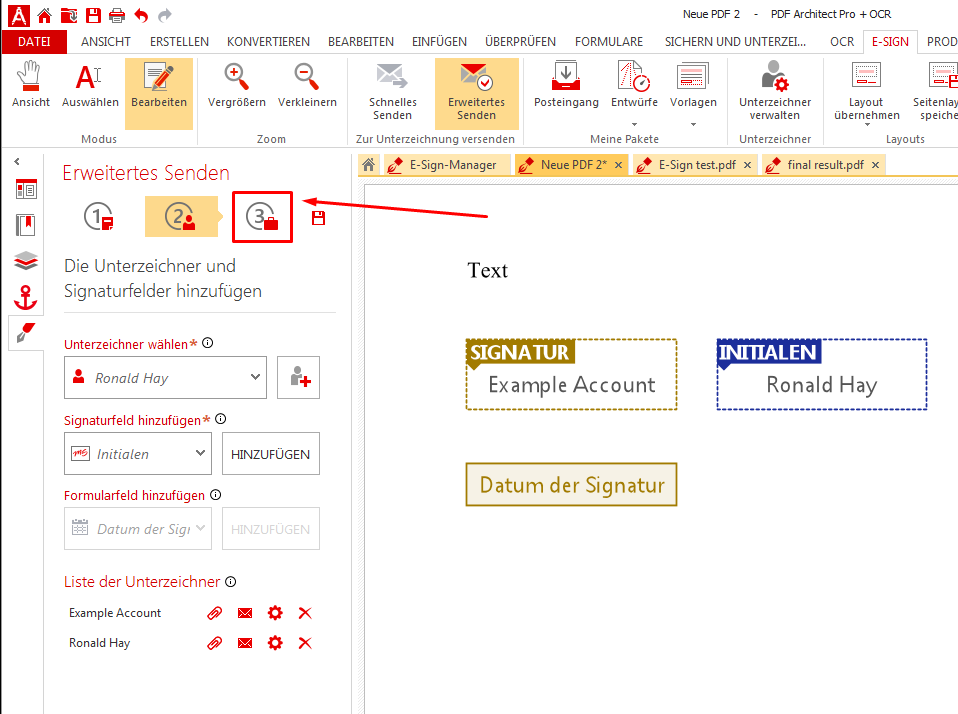Show info for Liste der Unterzeichner
958x714 pixels.
click(x=230, y=581)
